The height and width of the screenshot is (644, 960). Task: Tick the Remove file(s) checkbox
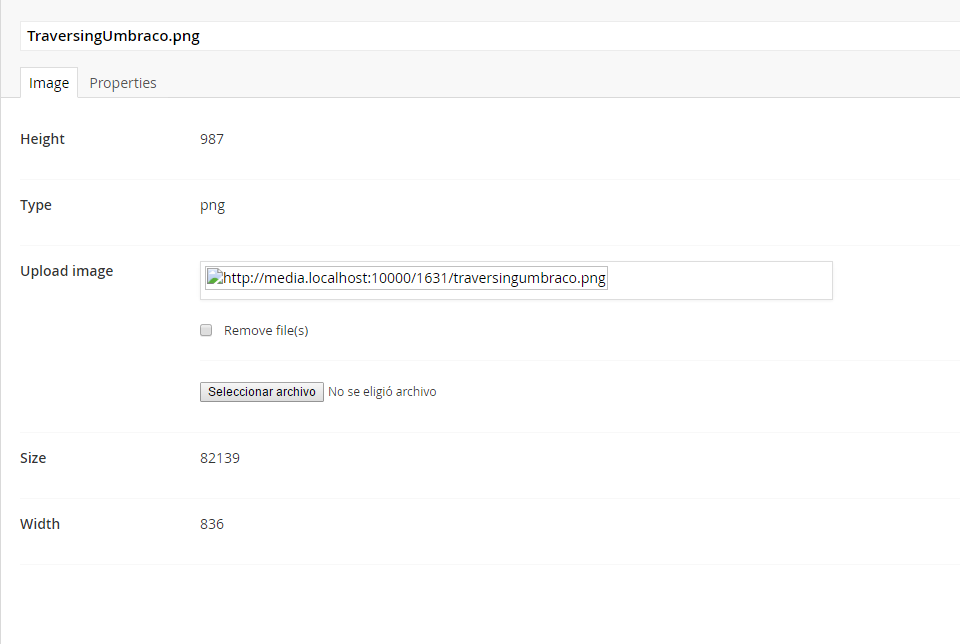pyautogui.click(x=206, y=330)
